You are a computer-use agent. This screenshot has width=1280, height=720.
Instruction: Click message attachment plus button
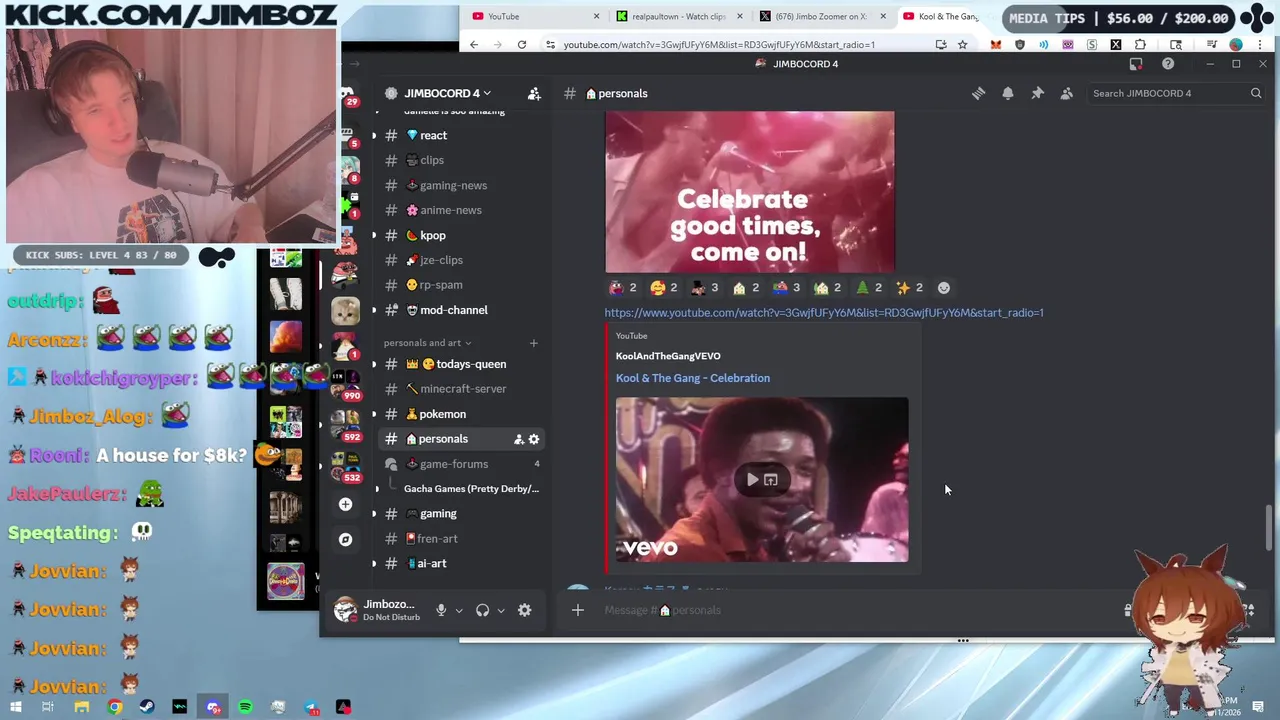(577, 610)
